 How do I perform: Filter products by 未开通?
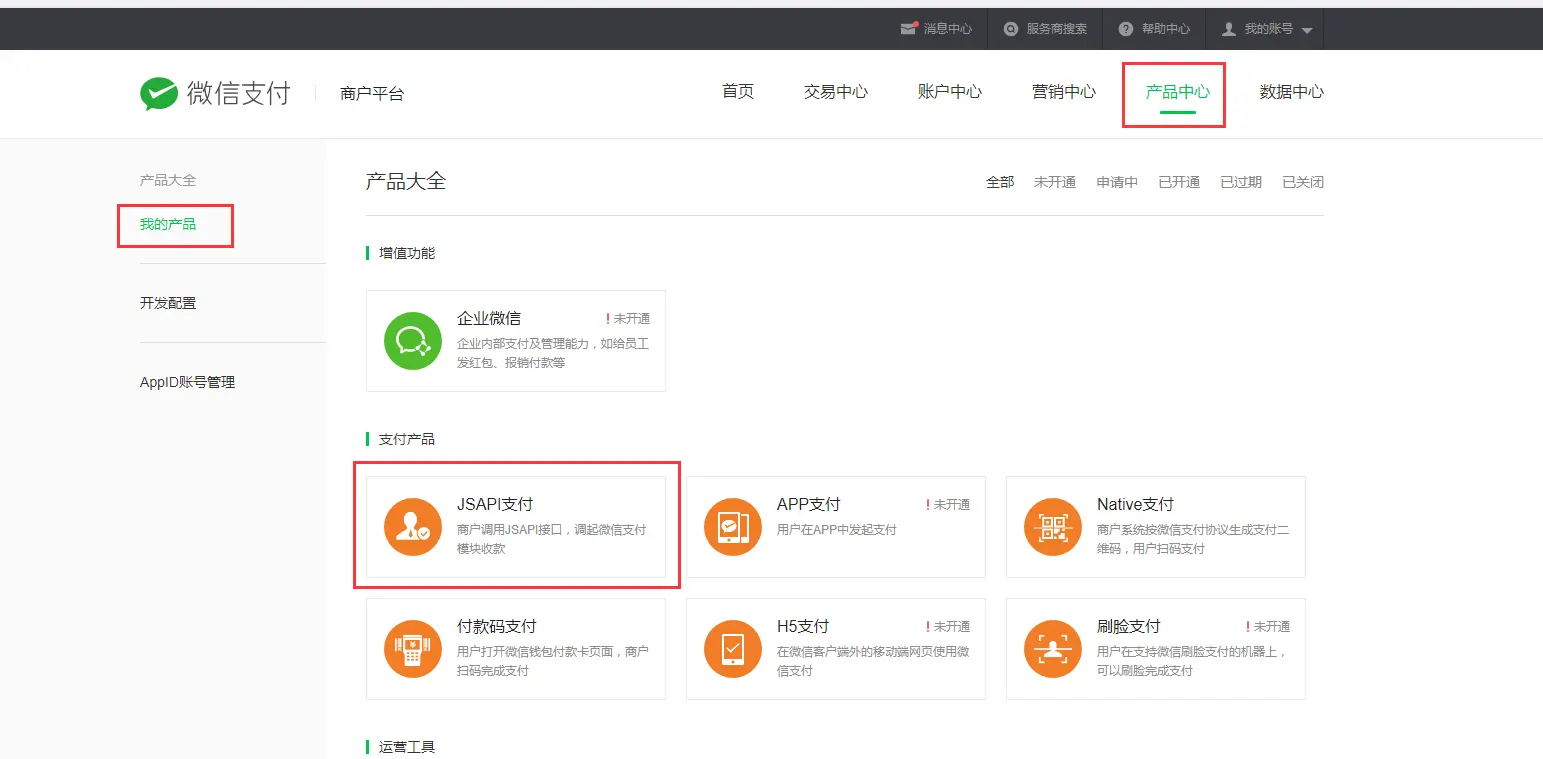coord(1055,182)
